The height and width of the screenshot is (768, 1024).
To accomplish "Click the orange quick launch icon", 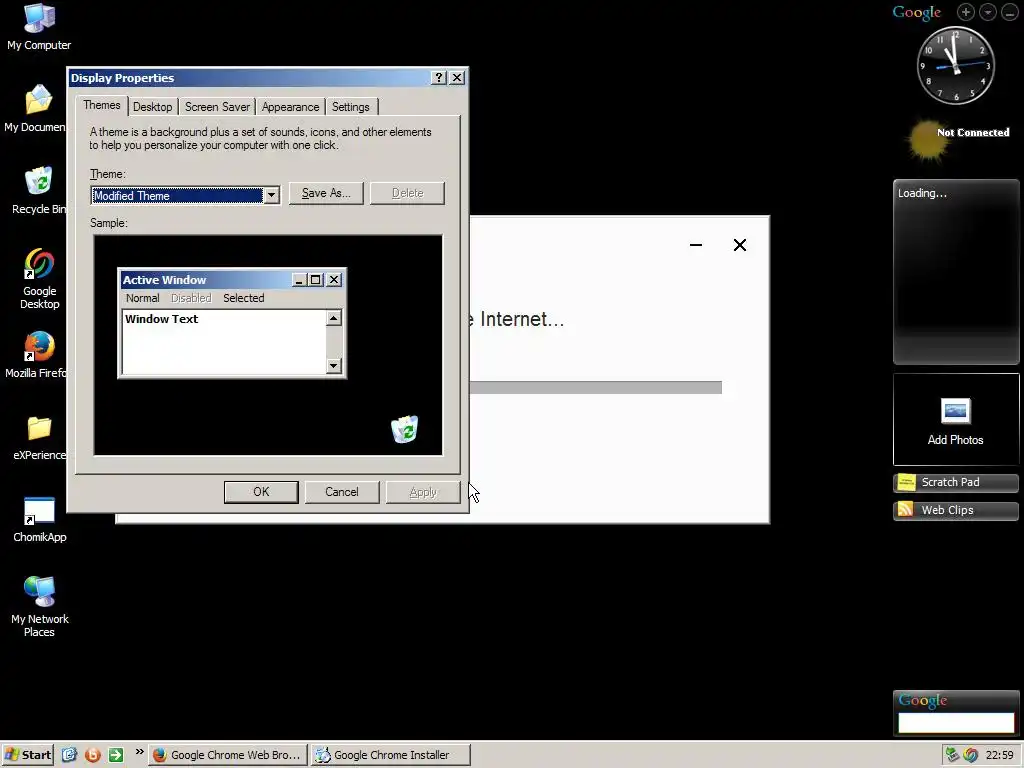I will click(93, 754).
